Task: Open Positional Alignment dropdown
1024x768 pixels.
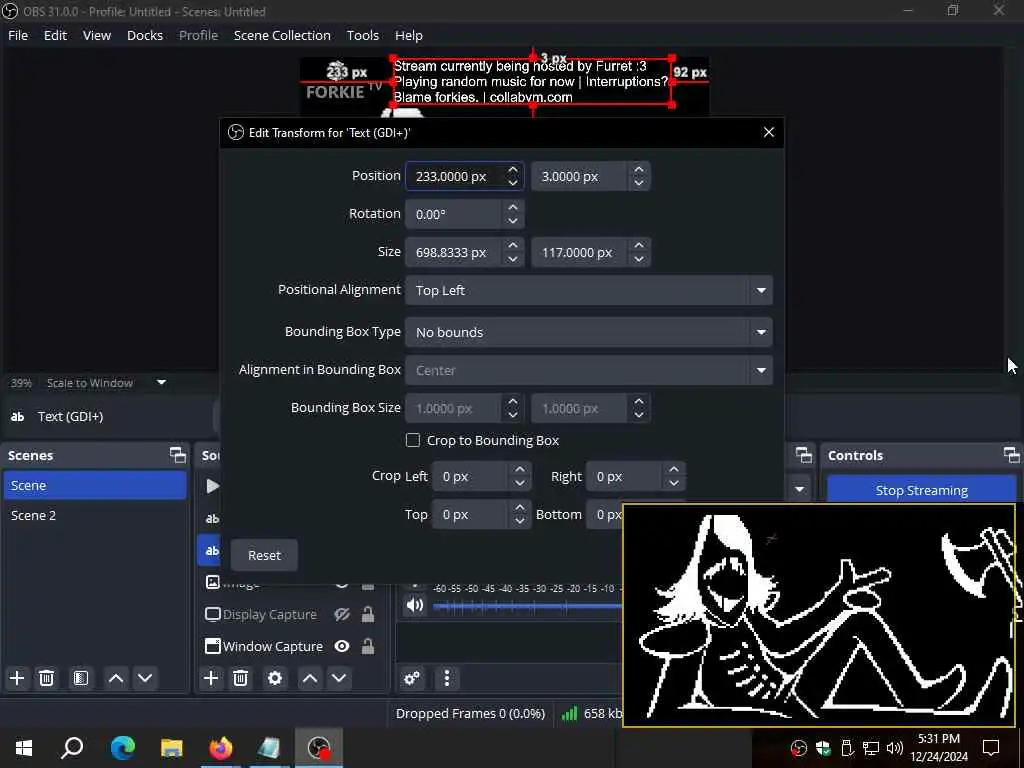Action: 588,290
